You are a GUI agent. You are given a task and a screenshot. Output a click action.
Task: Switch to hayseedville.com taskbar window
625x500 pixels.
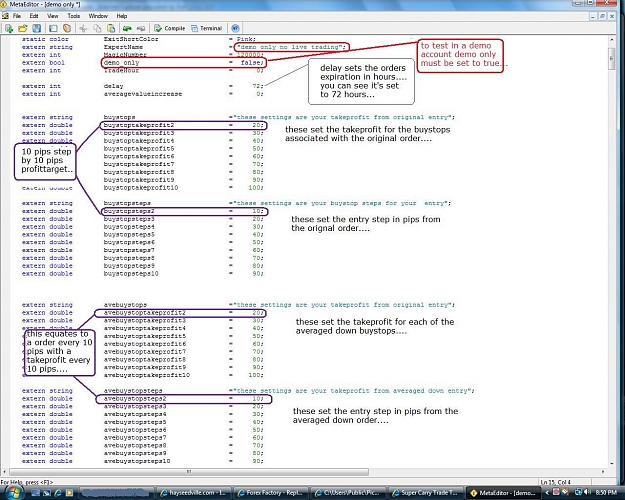[193, 493]
